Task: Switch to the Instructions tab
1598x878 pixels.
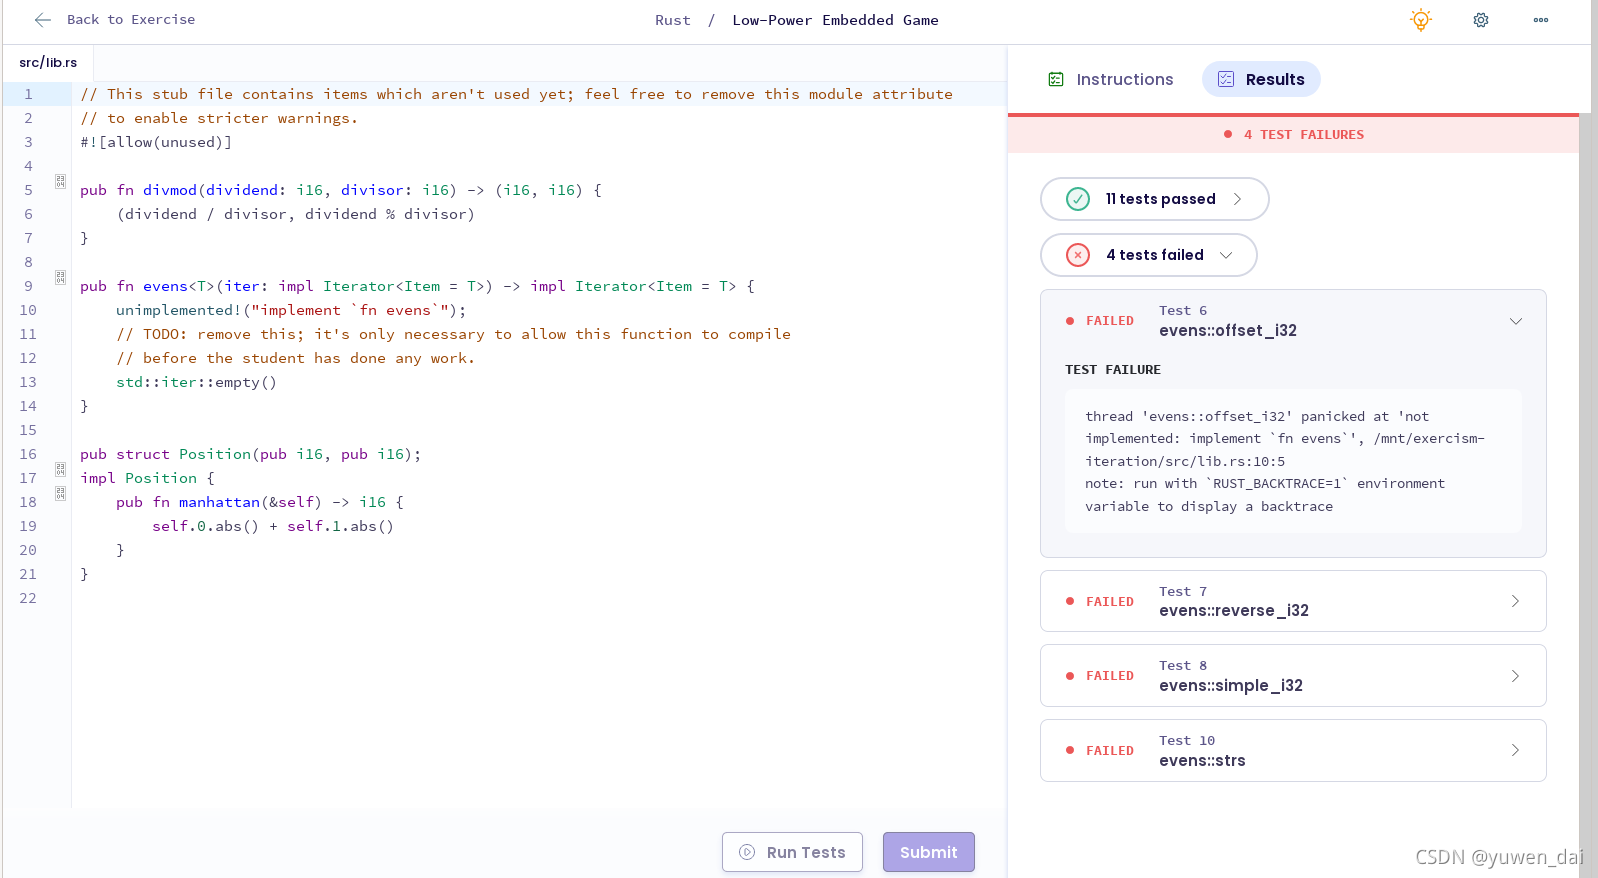Action: tap(1111, 79)
